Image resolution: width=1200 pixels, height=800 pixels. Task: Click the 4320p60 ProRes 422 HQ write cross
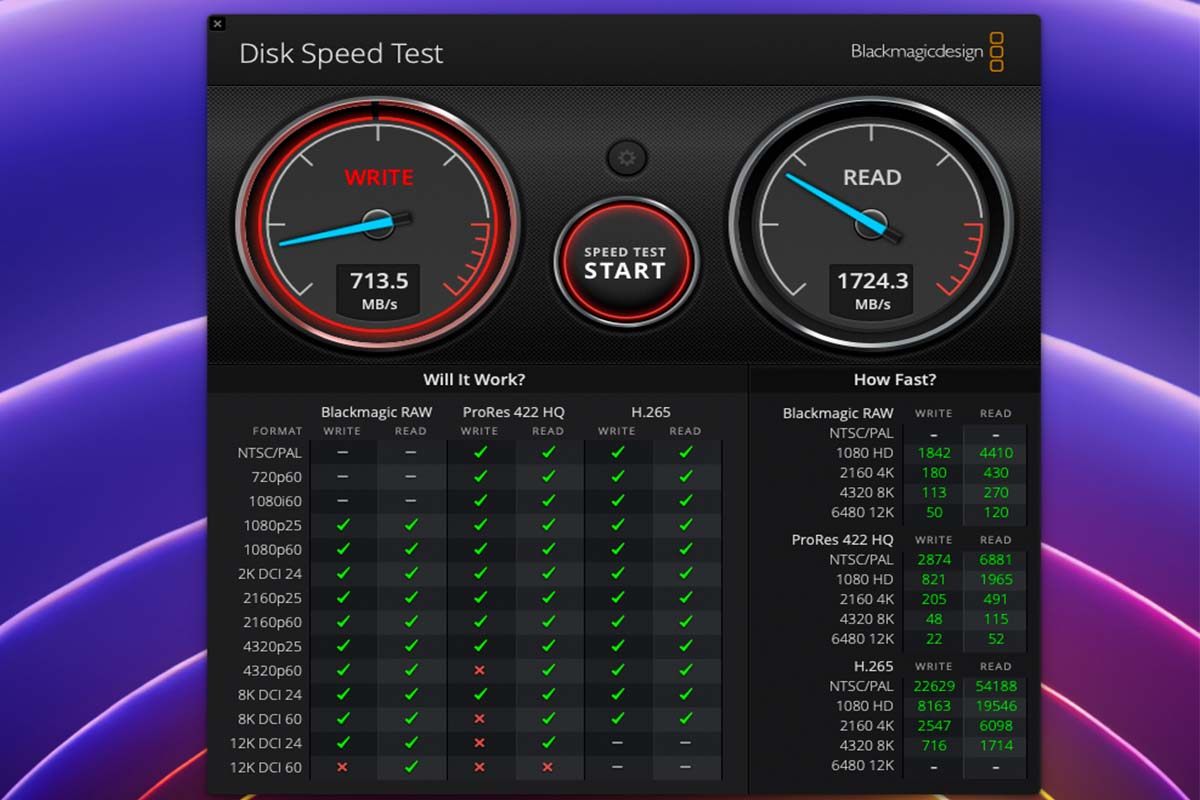tap(479, 670)
